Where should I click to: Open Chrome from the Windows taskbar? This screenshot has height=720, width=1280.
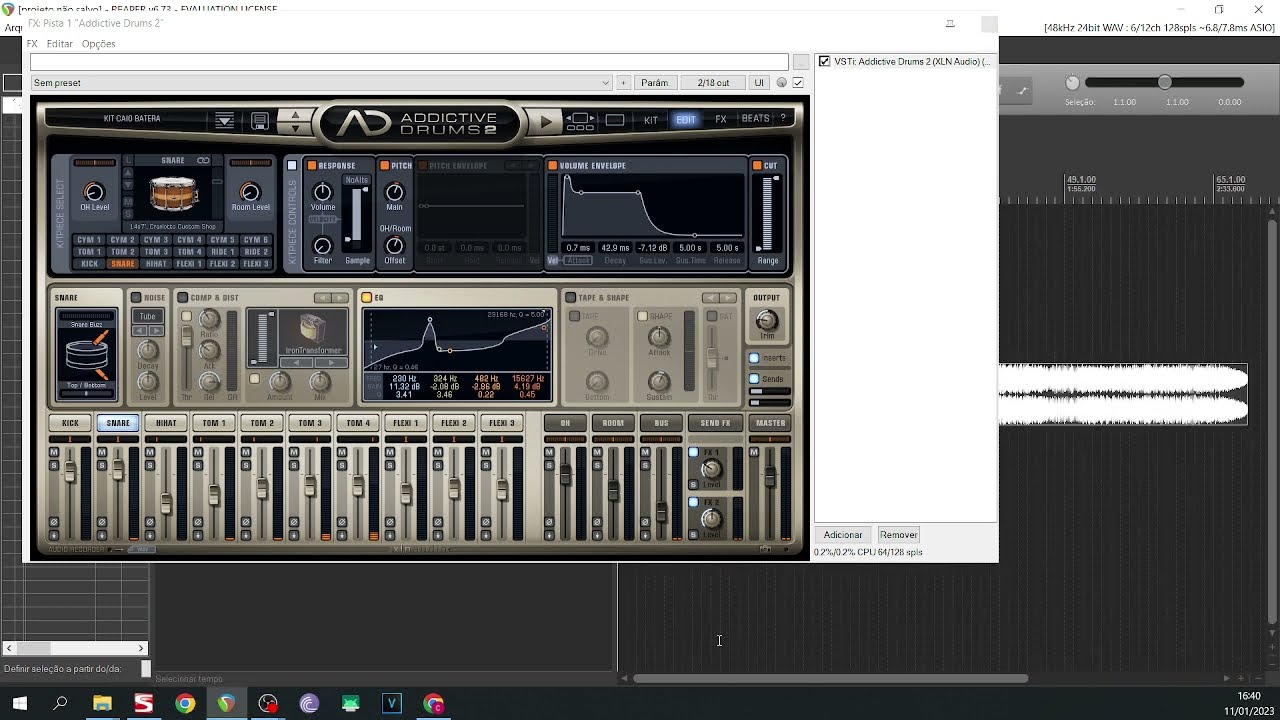(x=185, y=704)
